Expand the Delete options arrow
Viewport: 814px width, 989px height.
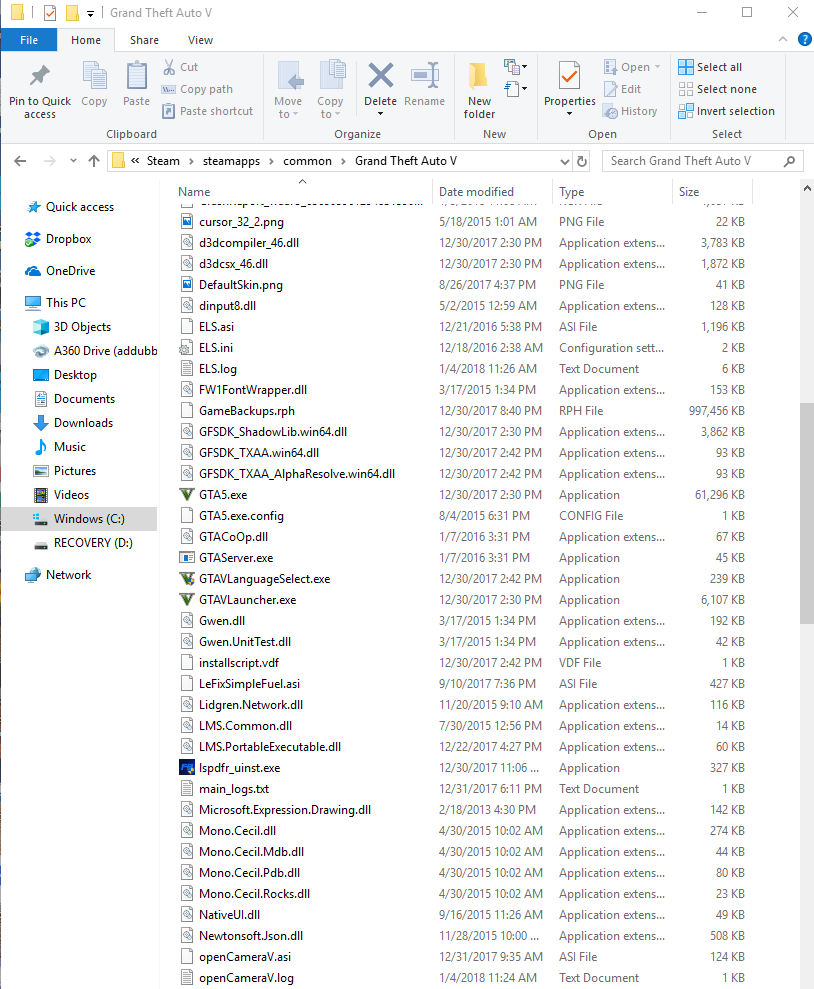click(380, 114)
